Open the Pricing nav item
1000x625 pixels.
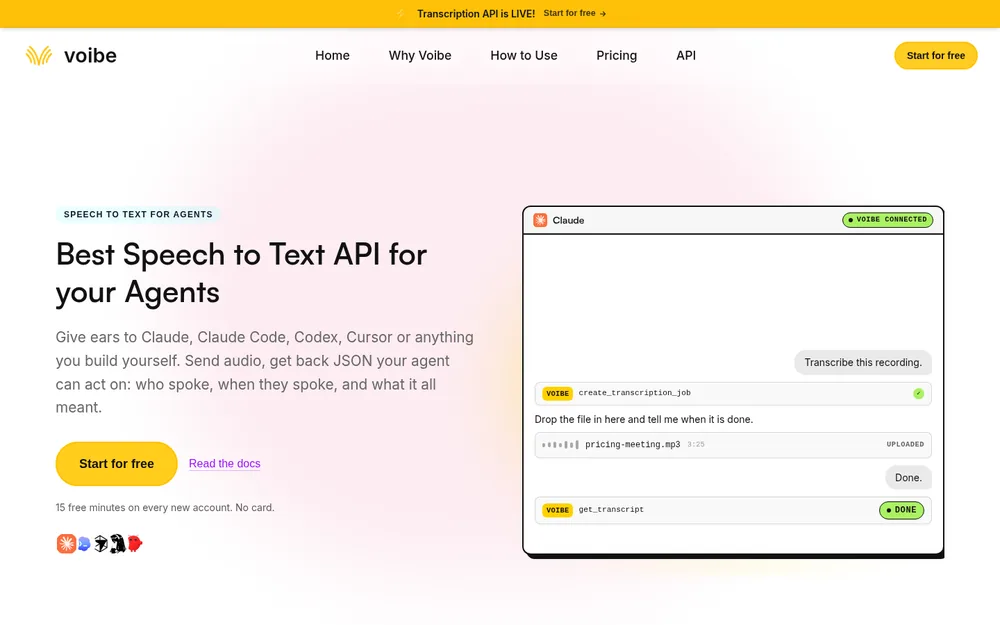click(x=617, y=55)
